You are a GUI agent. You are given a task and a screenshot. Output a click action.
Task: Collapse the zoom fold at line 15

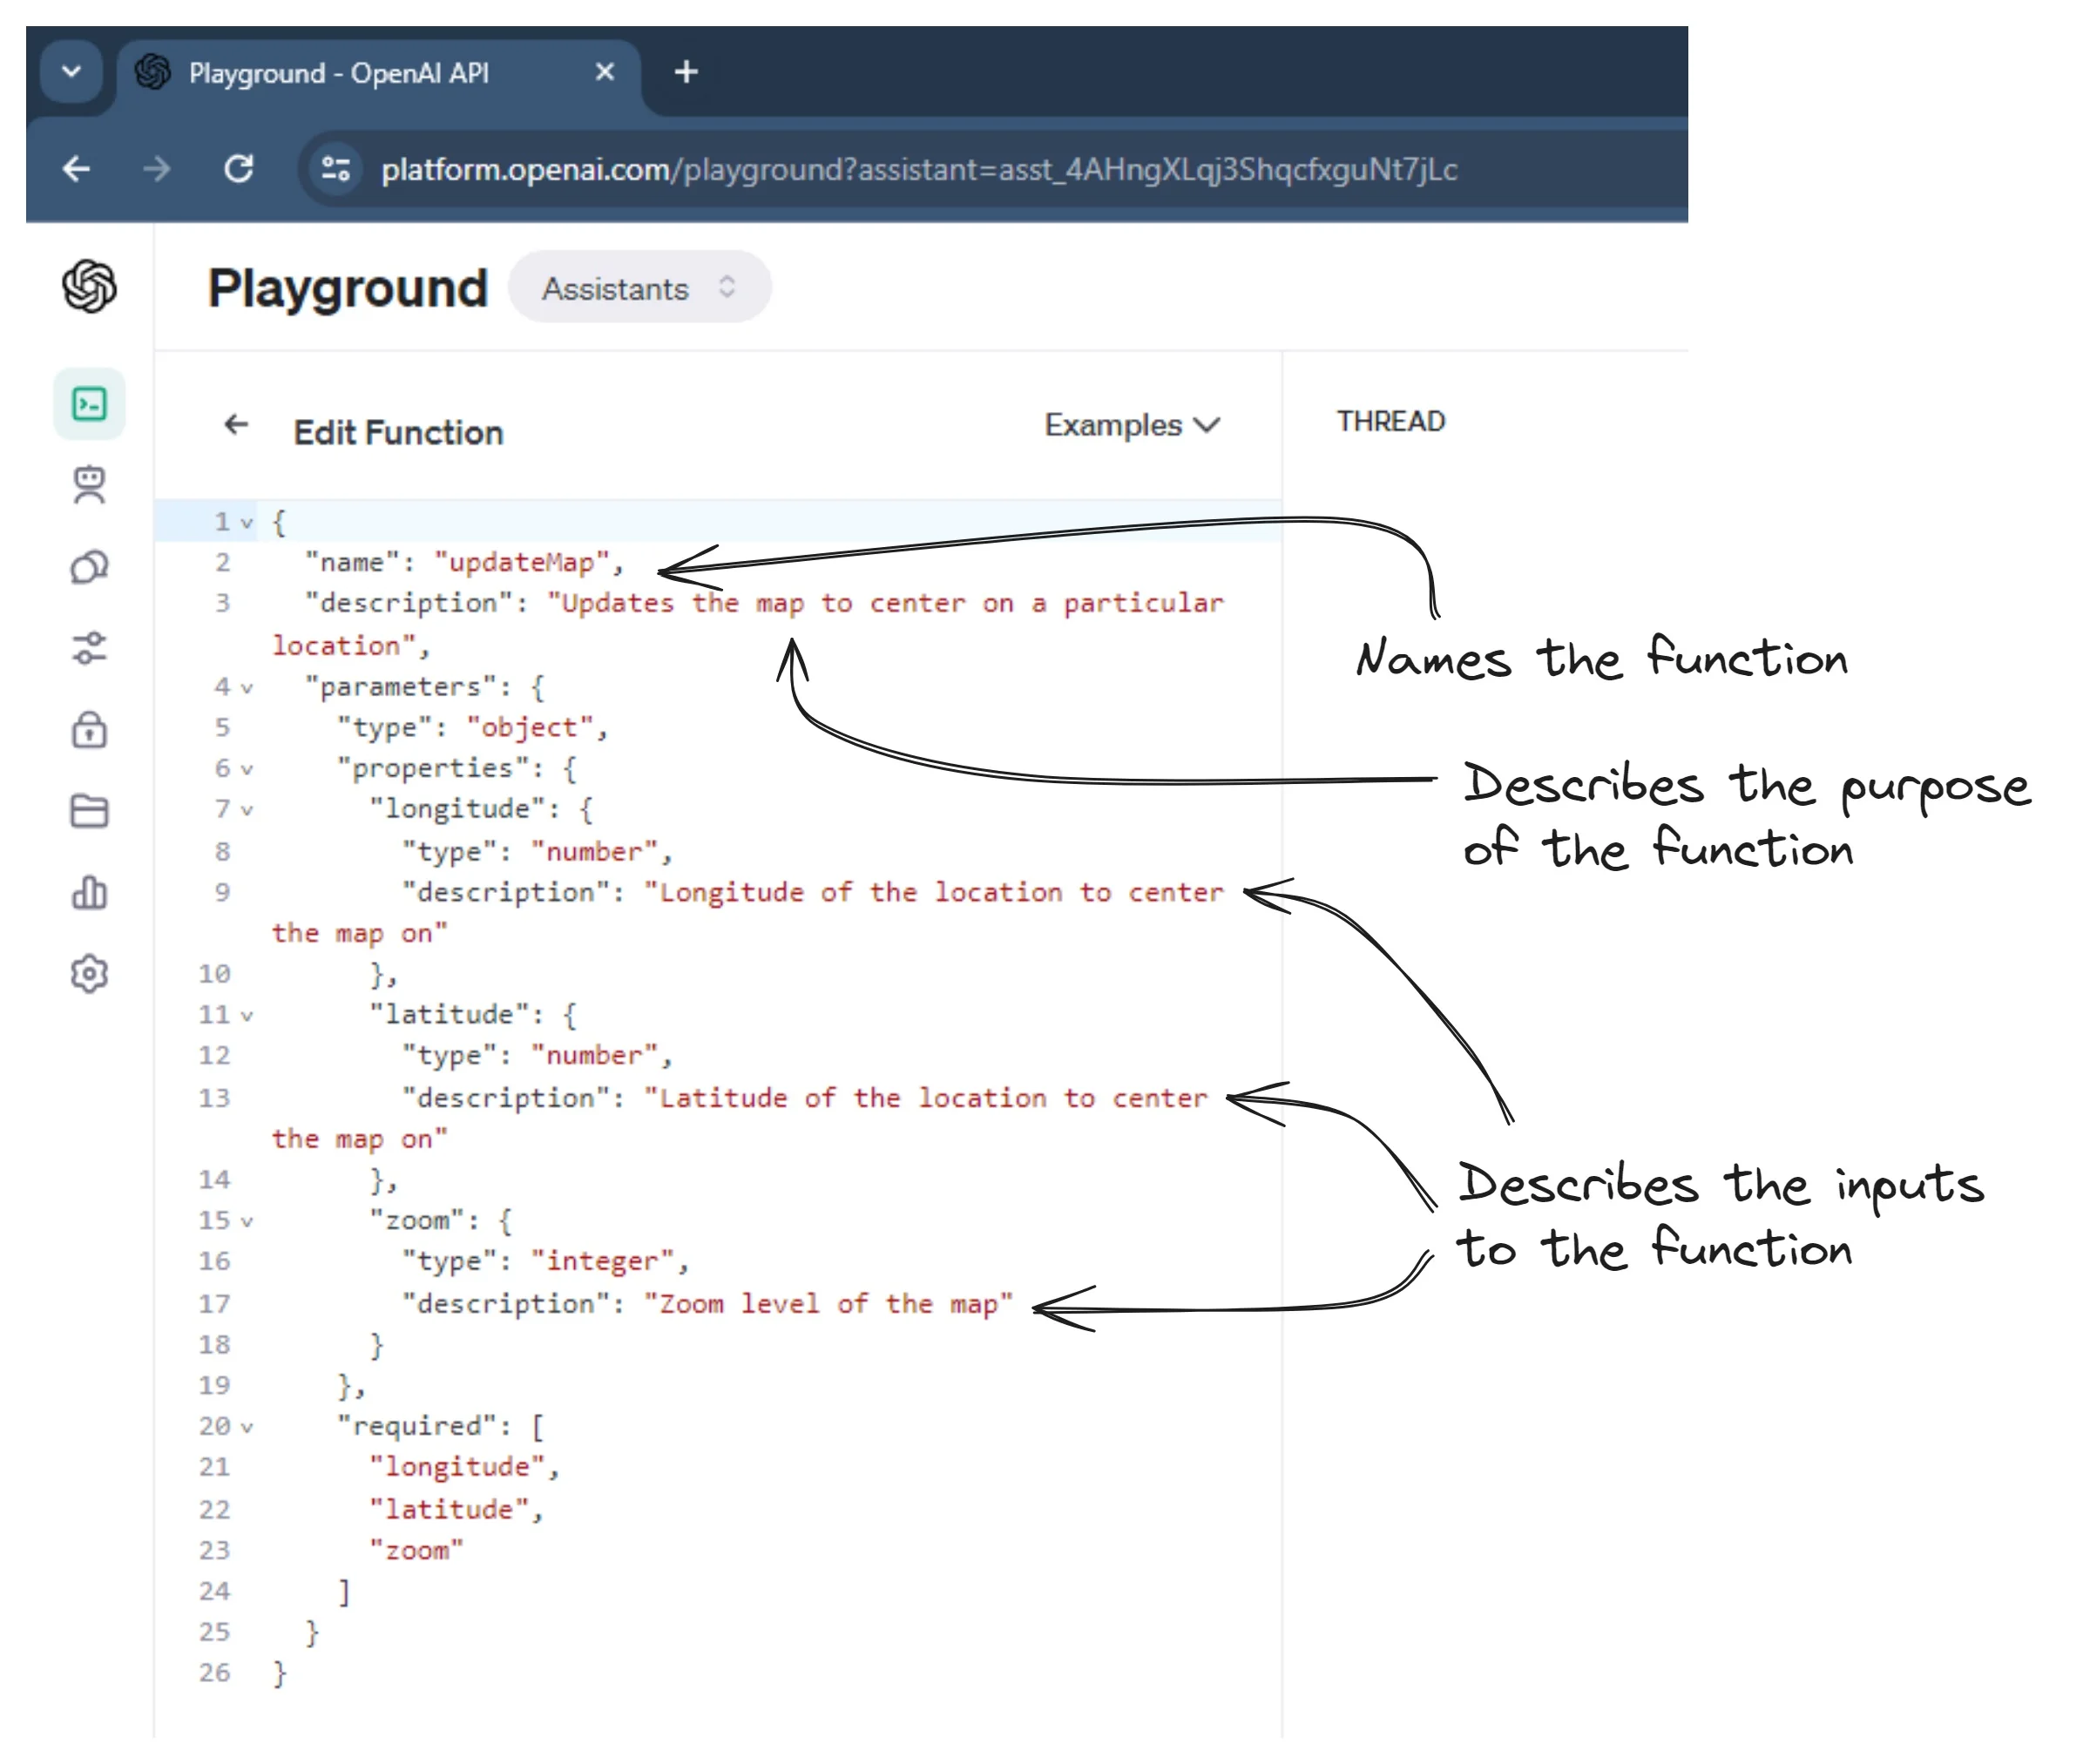(246, 1222)
